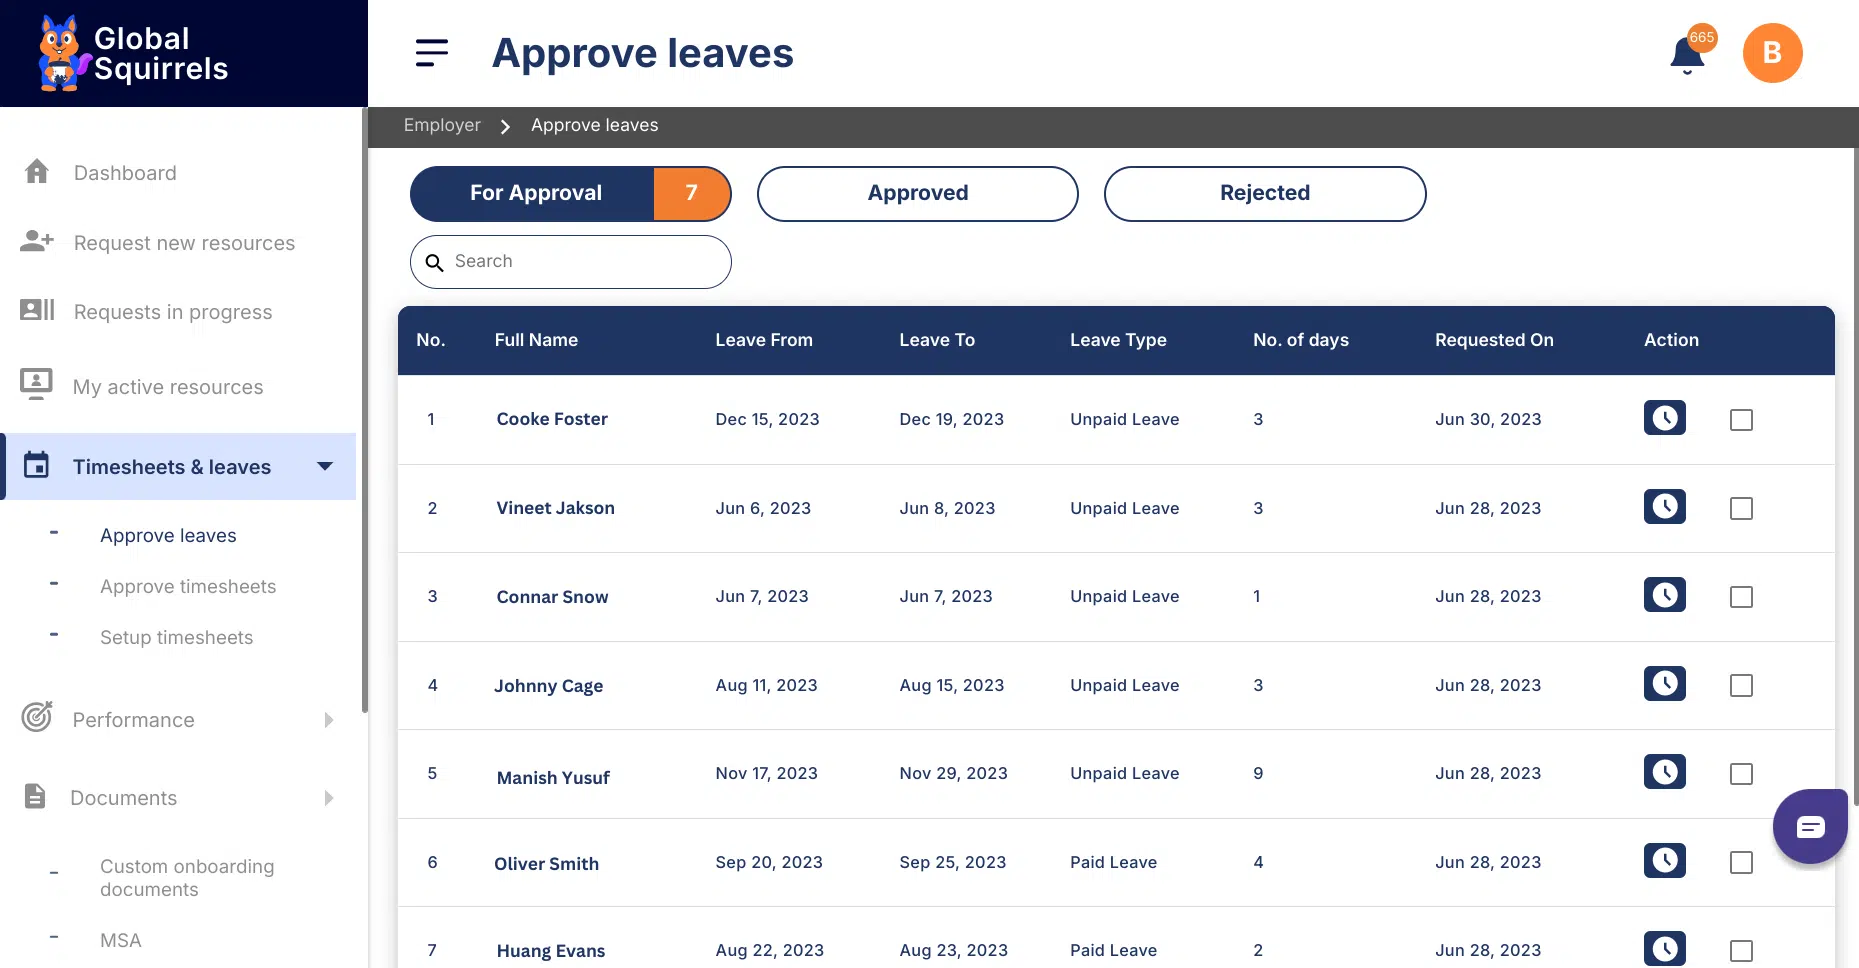This screenshot has width=1859, height=968.
Task: Select Connar Snow's row checkbox
Action: click(x=1741, y=597)
